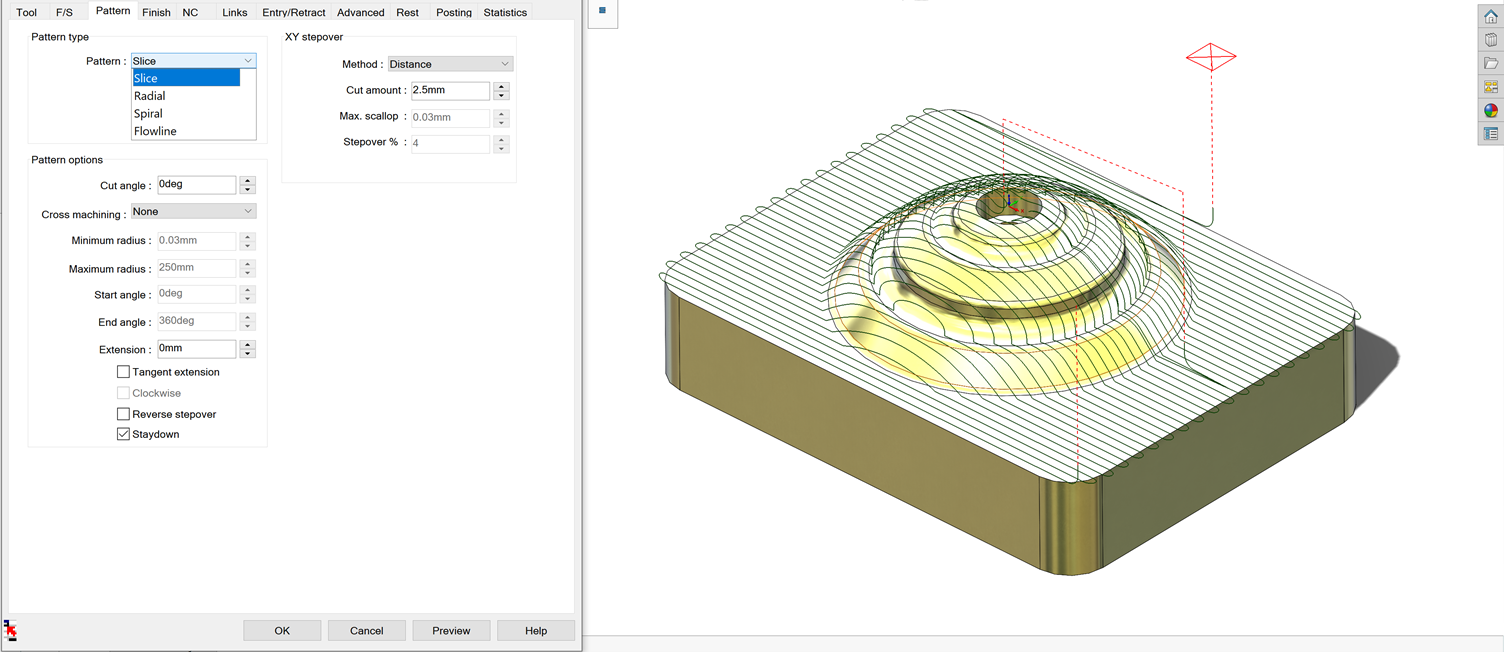
Task: Click inside the Cut angle input field
Action: pos(195,184)
